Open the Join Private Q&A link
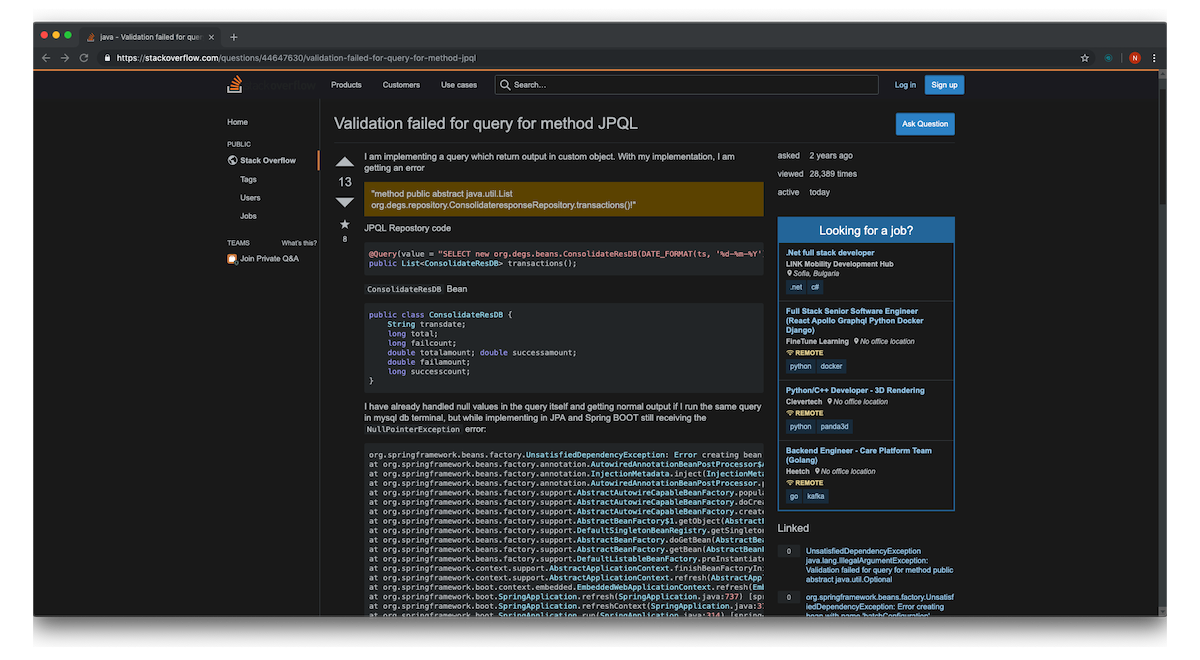1200x660 pixels. coord(269,259)
